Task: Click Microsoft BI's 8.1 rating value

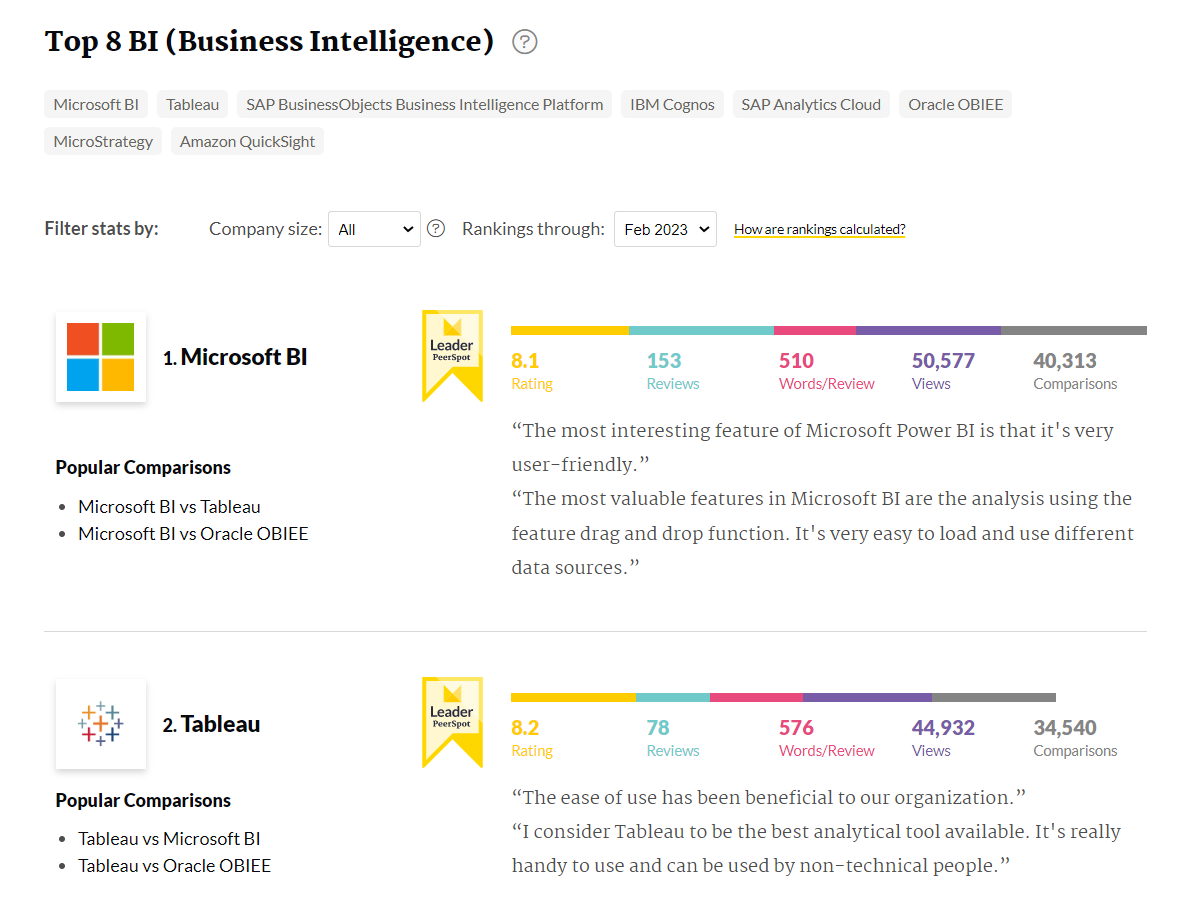Action: click(x=525, y=361)
